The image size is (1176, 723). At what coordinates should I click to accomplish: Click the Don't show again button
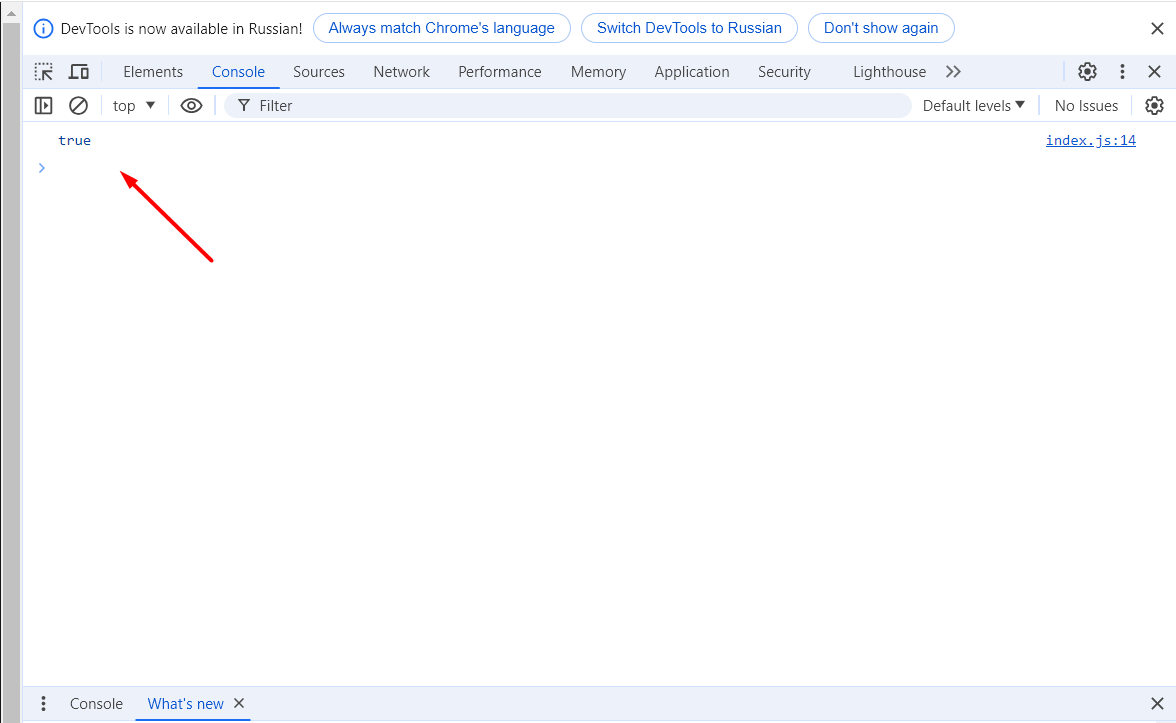[x=881, y=28]
